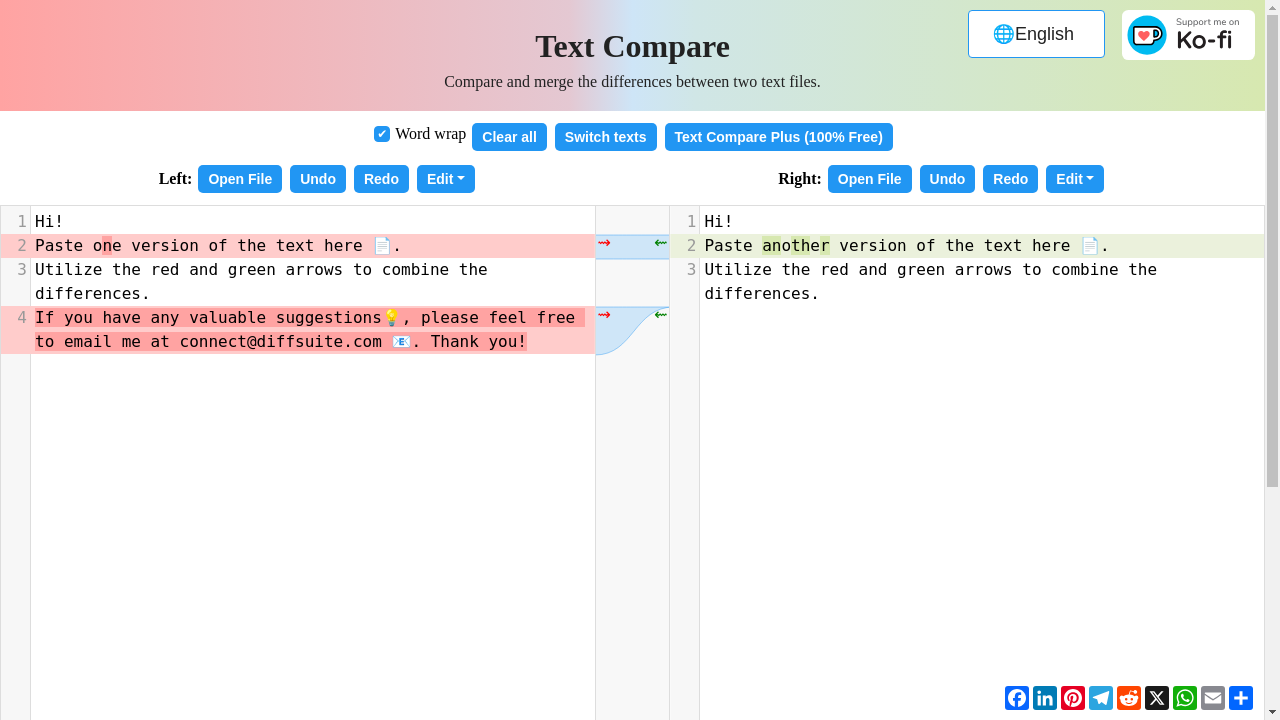
Task: Click the Facebook share icon
Action: [x=1017, y=698]
